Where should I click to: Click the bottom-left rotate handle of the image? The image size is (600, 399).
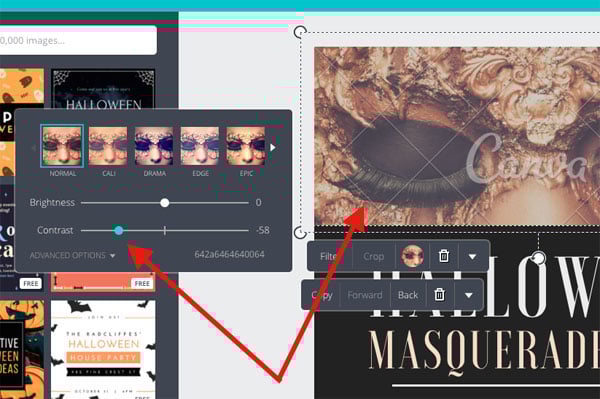(300, 232)
